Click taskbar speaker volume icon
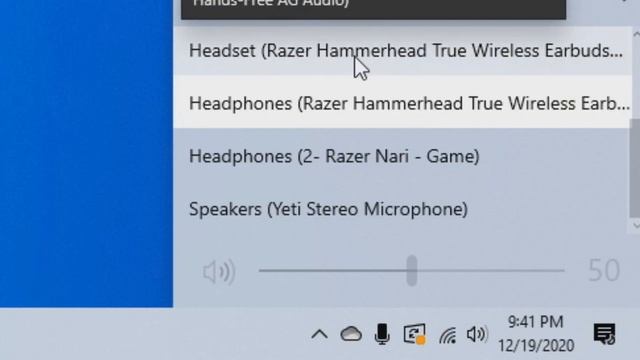 pos(477,334)
